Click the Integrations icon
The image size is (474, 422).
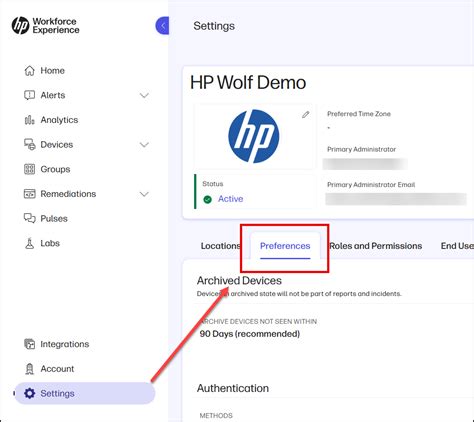pyautogui.click(x=29, y=344)
